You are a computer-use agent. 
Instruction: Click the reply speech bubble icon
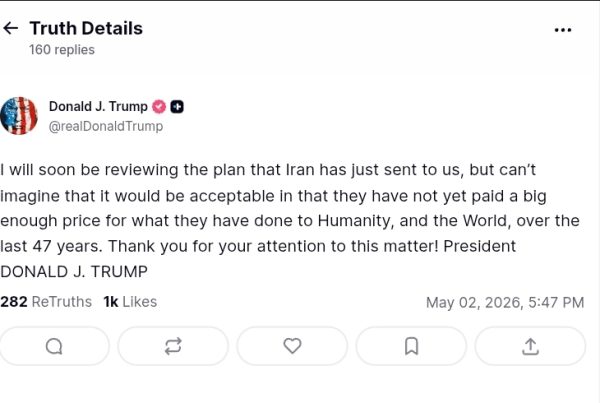click(x=54, y=346)
